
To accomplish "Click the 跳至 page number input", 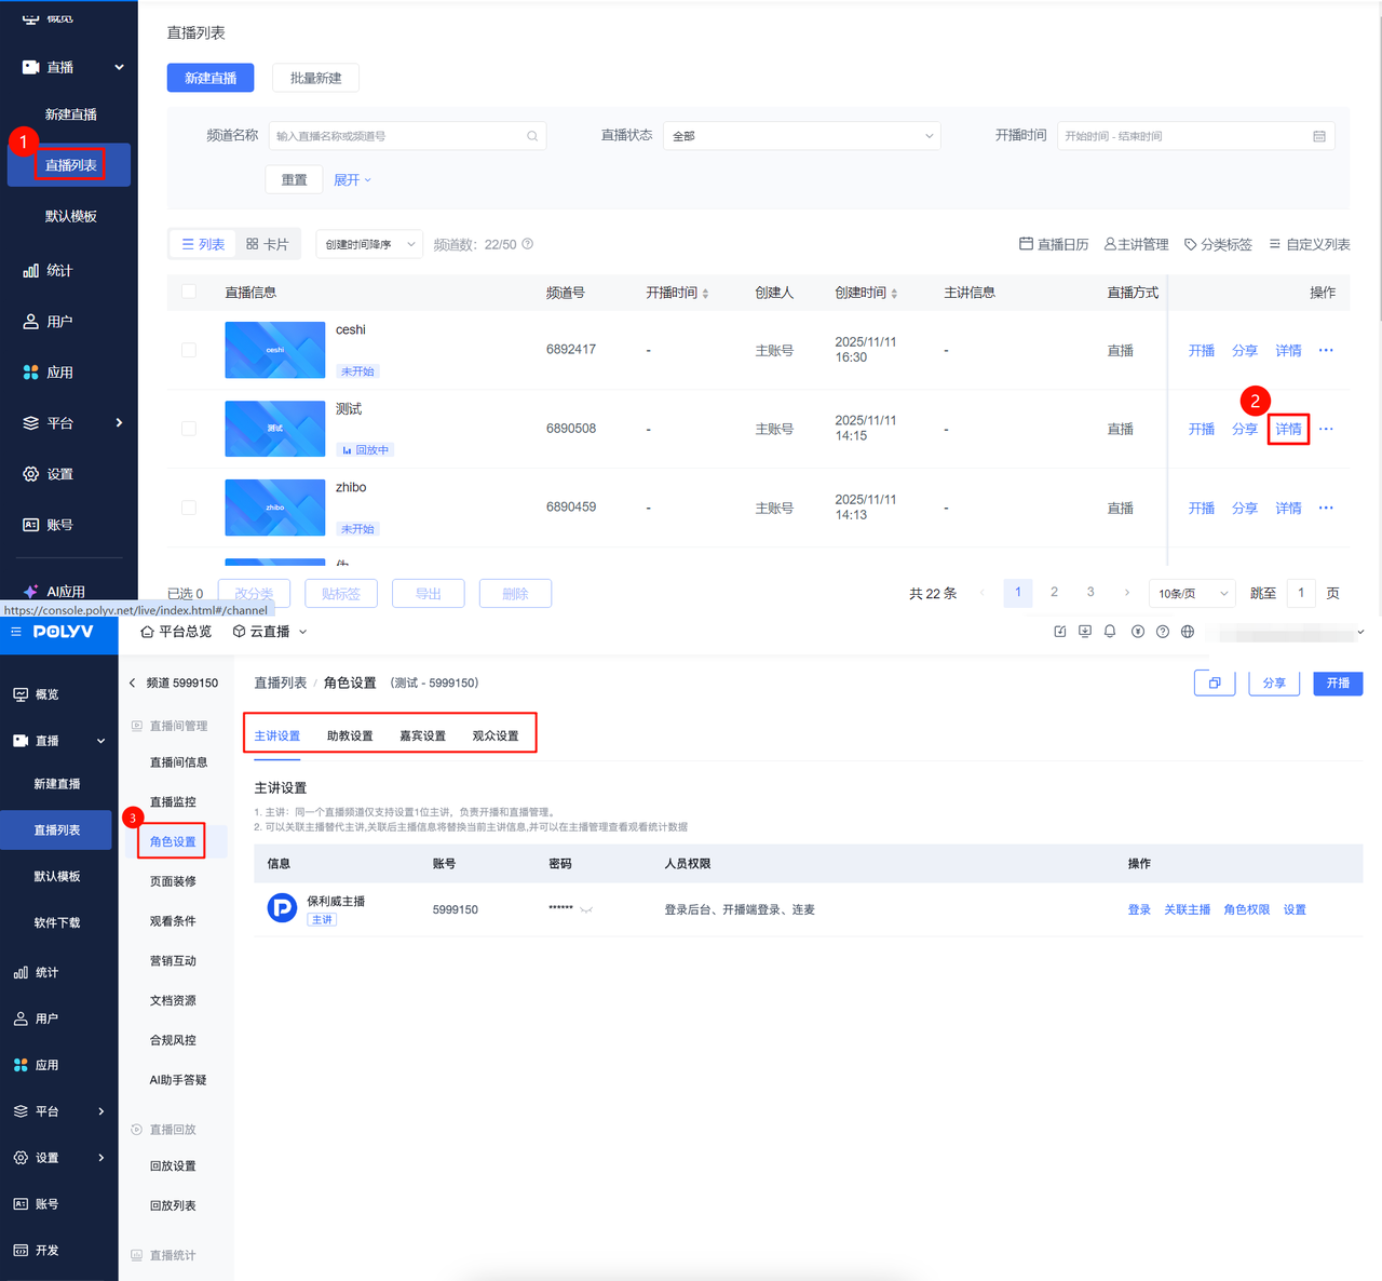I will tap(1301, 593).
